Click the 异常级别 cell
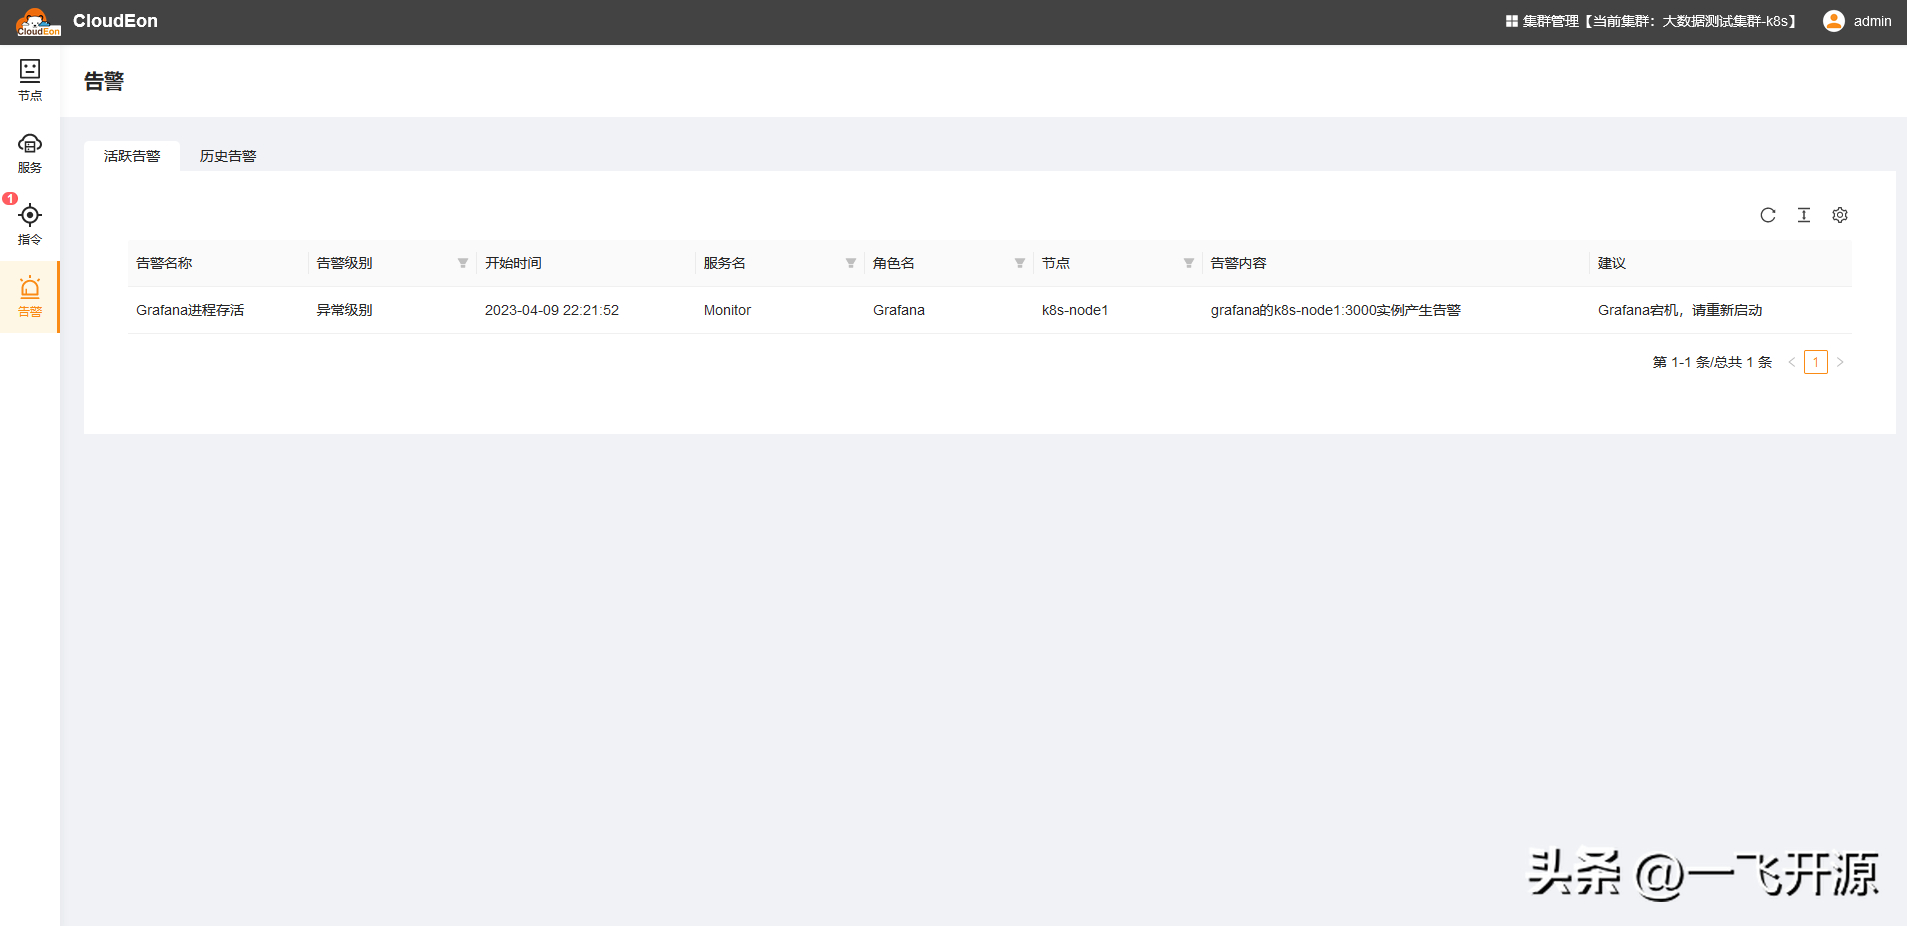The width and height of the screenshot is (1907, 926). 344,310
